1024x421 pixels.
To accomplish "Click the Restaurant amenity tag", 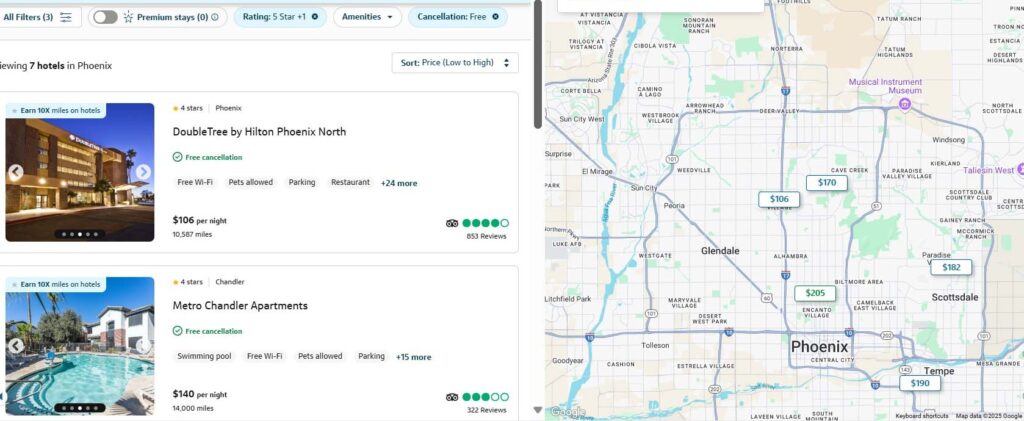I will [x=350, y=183].
